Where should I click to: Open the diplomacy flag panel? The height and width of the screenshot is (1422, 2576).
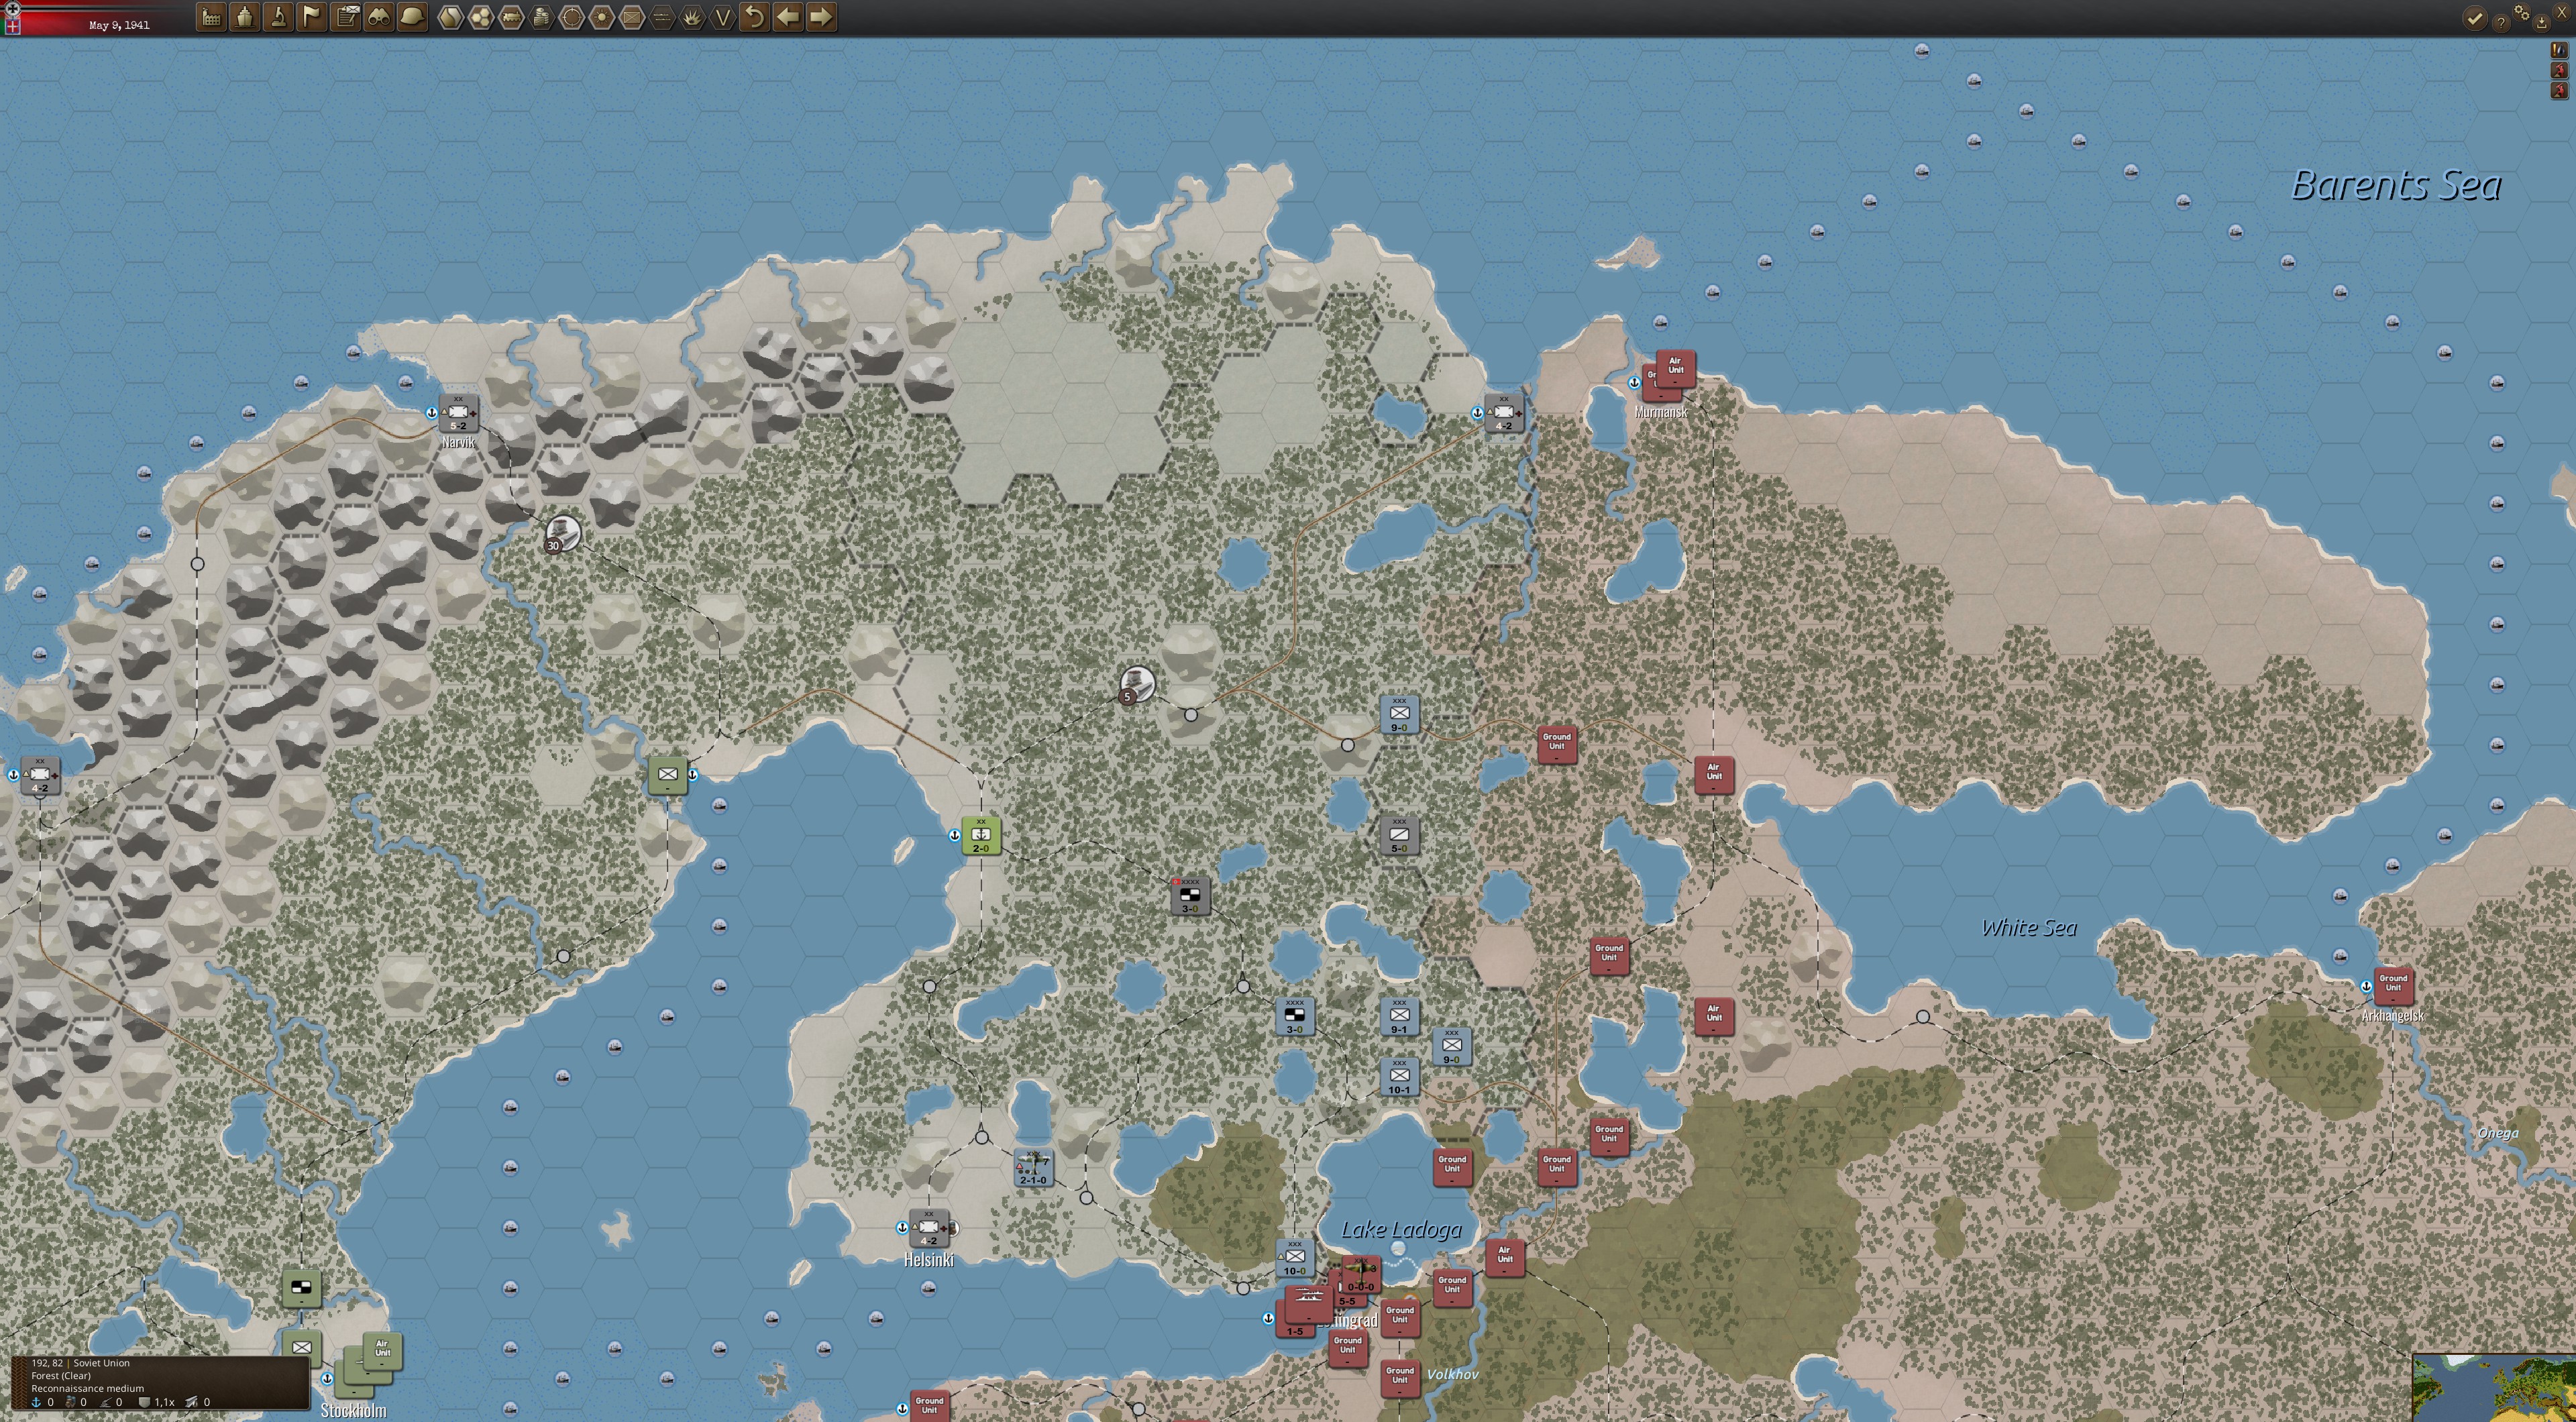tap(313, 17)
